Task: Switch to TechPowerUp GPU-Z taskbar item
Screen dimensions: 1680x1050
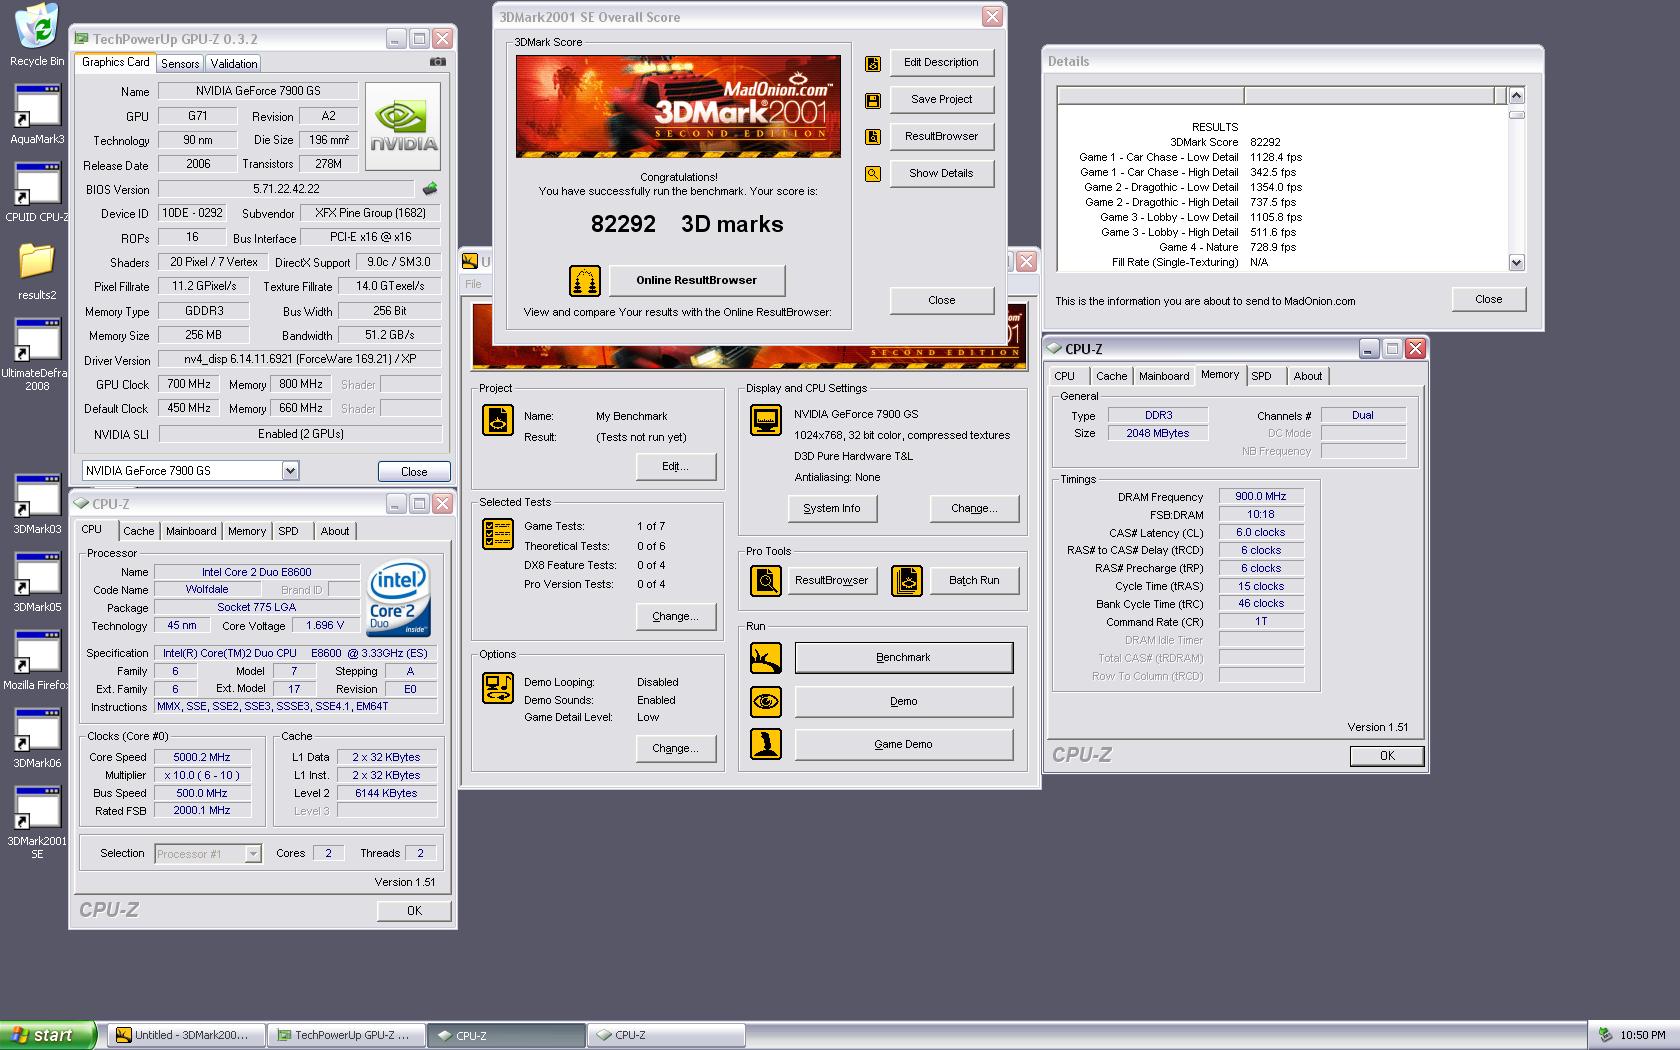Action: click(x=346, y=1036)
